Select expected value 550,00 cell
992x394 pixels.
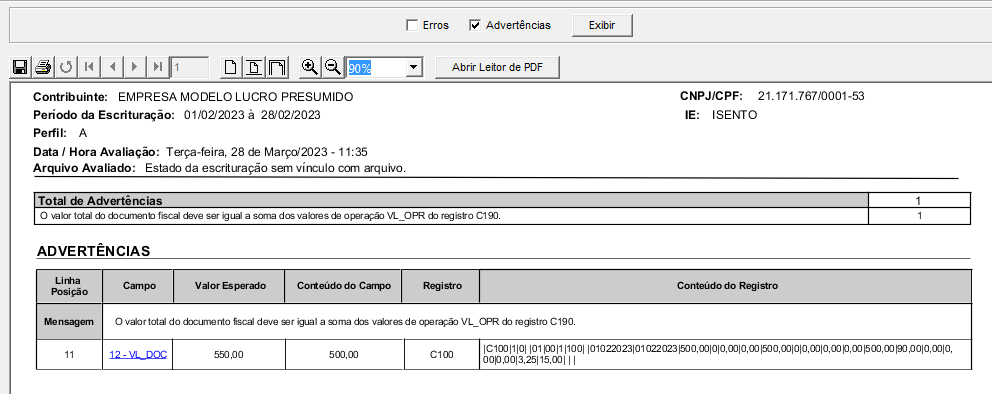pos(229,355)
